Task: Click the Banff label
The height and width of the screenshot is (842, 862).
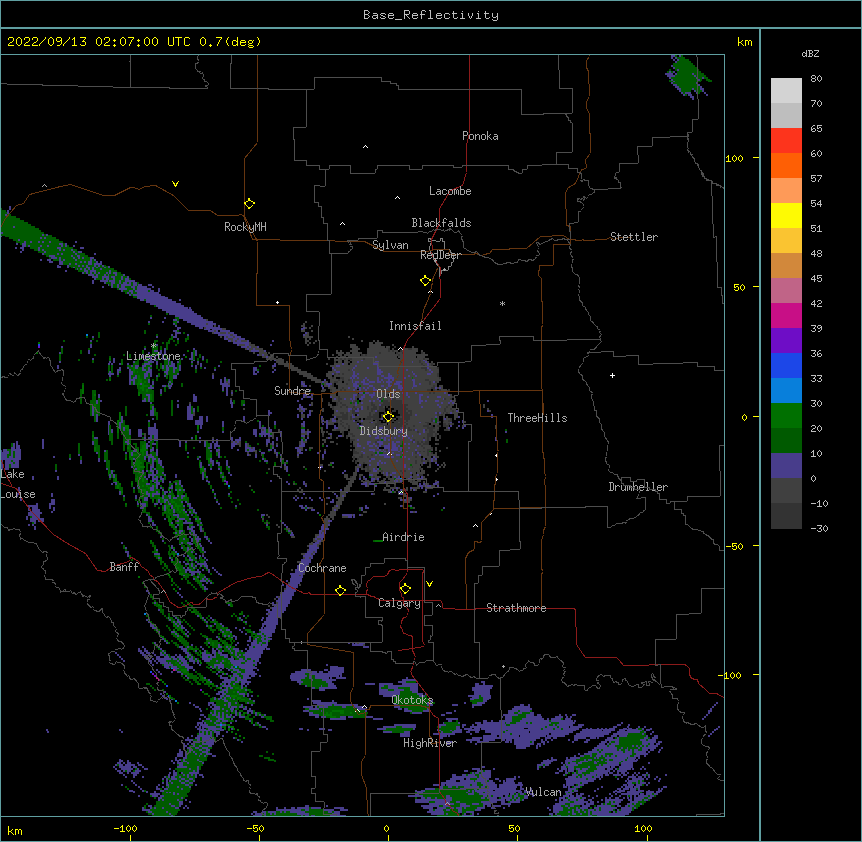Action: click(x=124, y=567)
